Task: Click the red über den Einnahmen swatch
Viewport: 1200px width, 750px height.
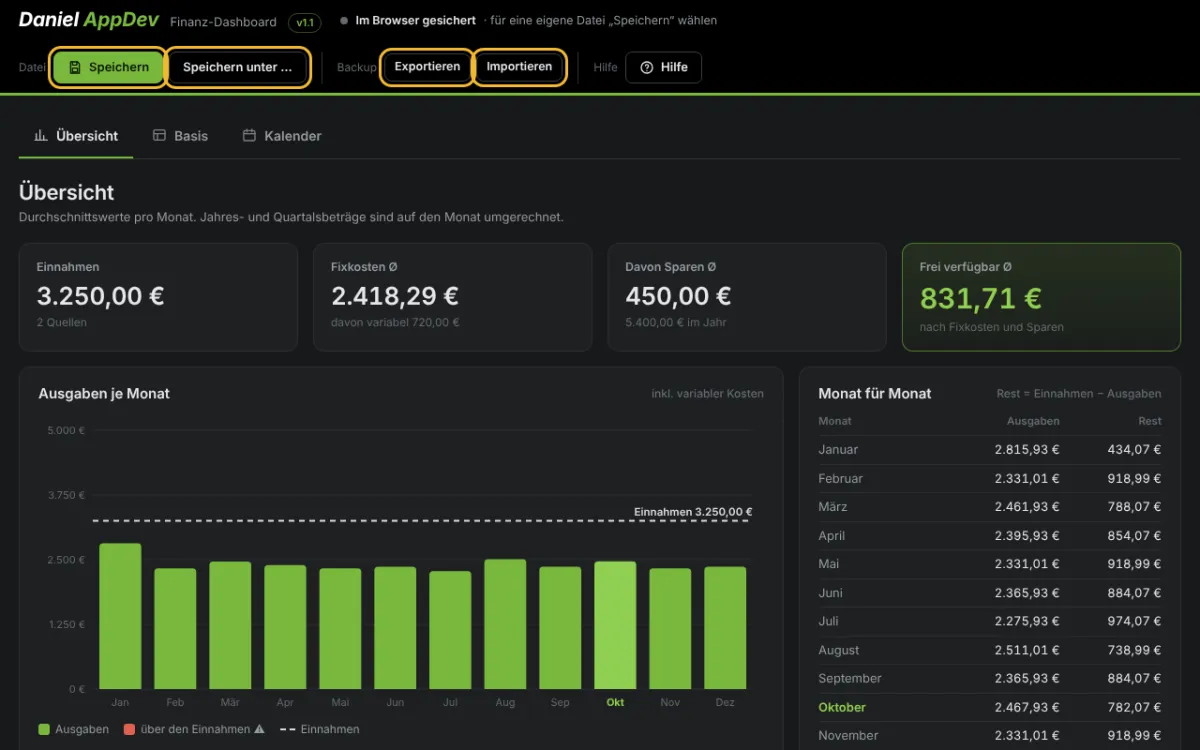Action: pos(130,729)
